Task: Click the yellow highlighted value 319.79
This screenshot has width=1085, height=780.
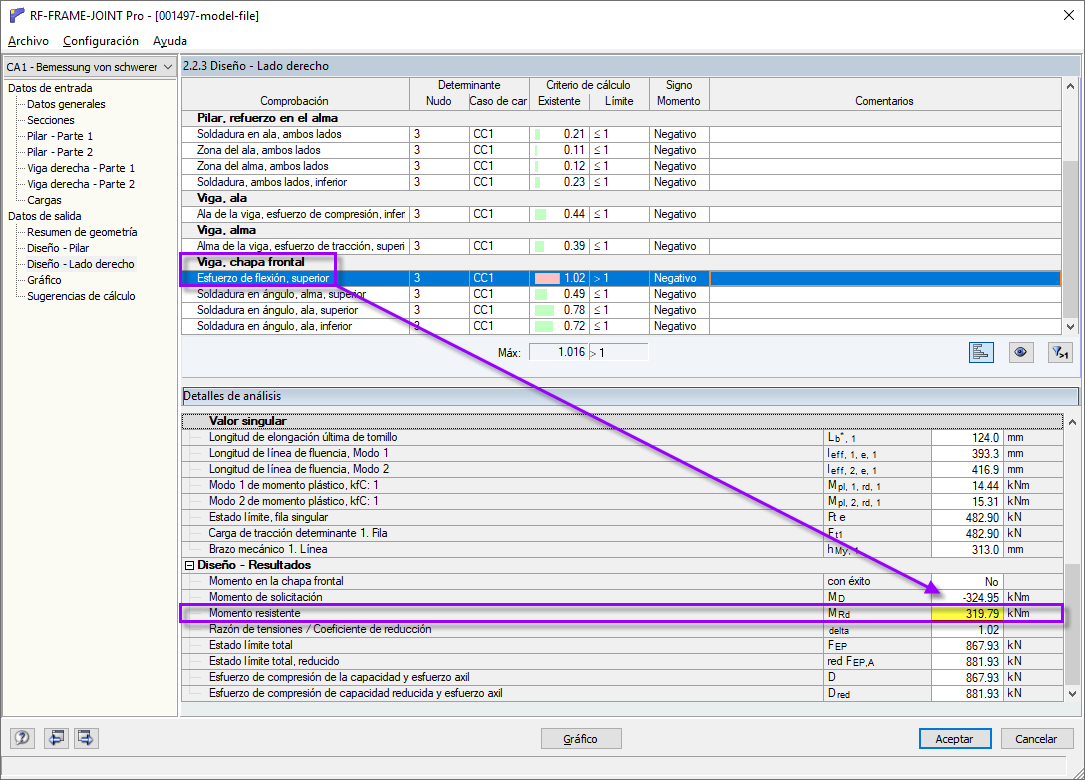Action: [x=967, y=613]
